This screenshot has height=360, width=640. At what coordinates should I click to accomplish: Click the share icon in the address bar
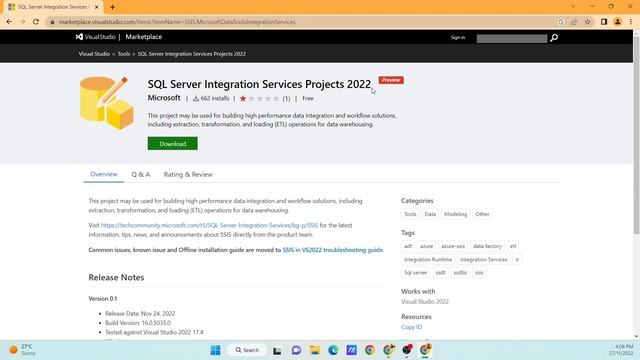(x=574, y=22)
